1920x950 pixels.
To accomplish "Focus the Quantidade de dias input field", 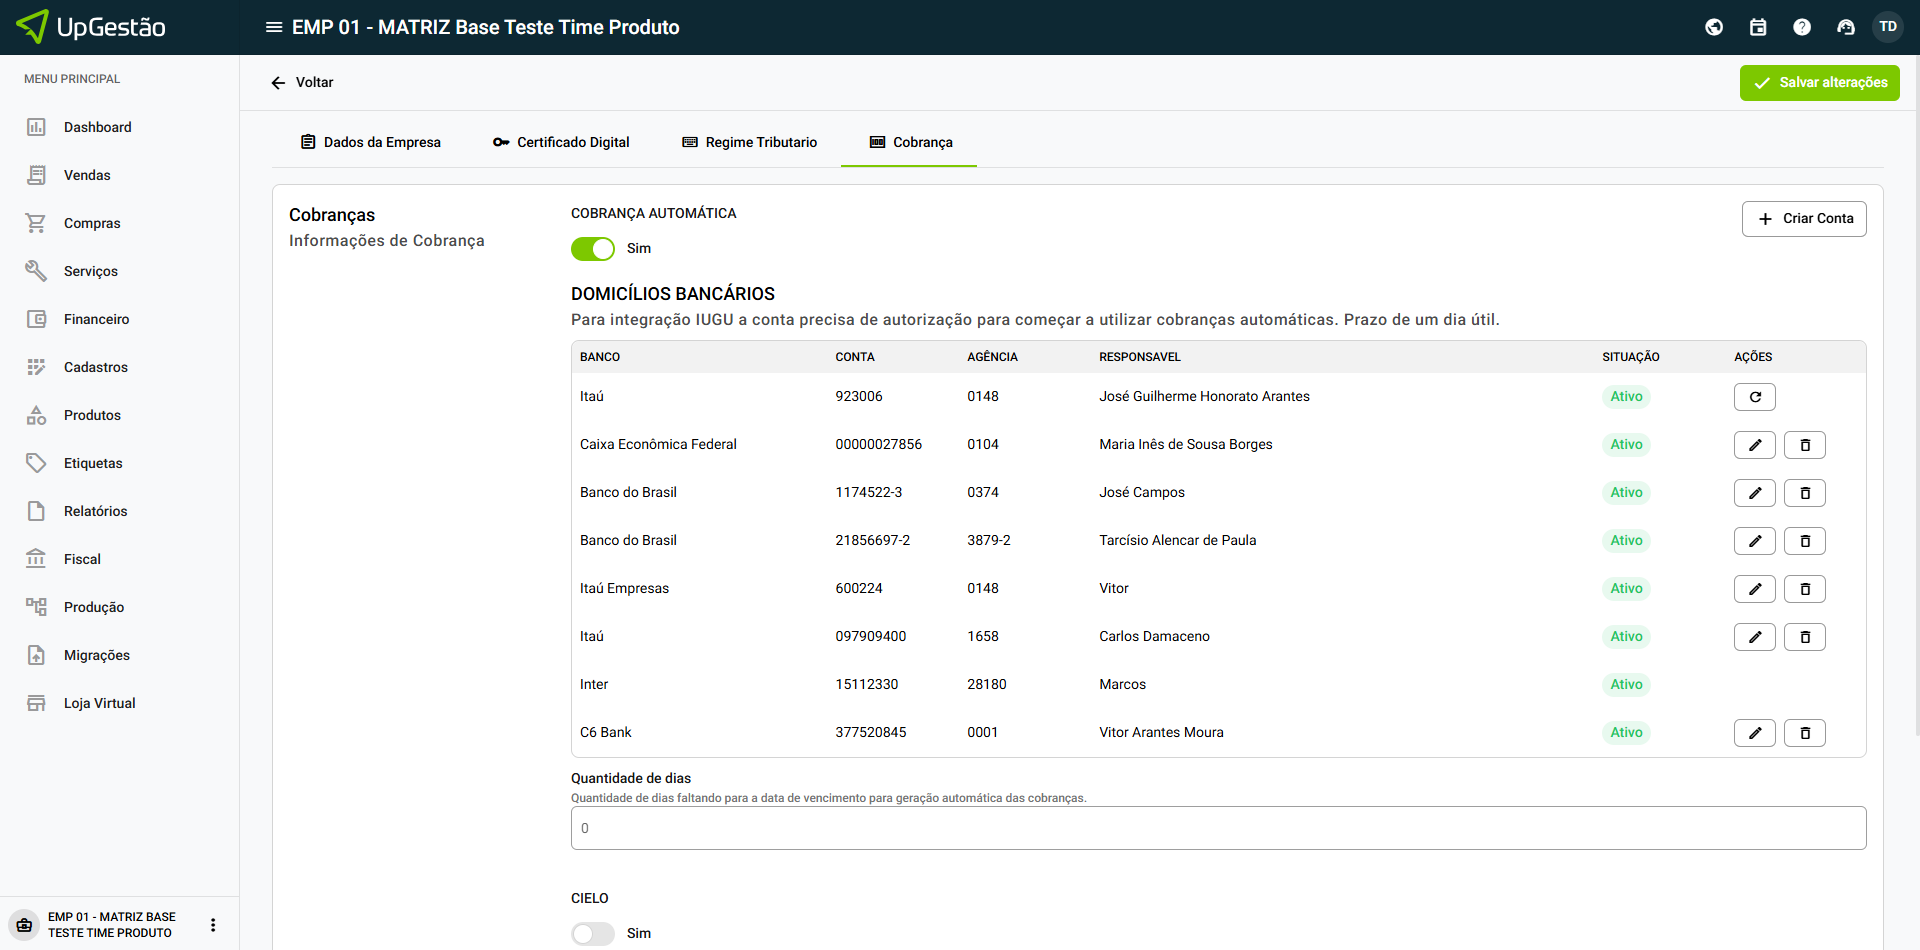I will (1217, 828).
